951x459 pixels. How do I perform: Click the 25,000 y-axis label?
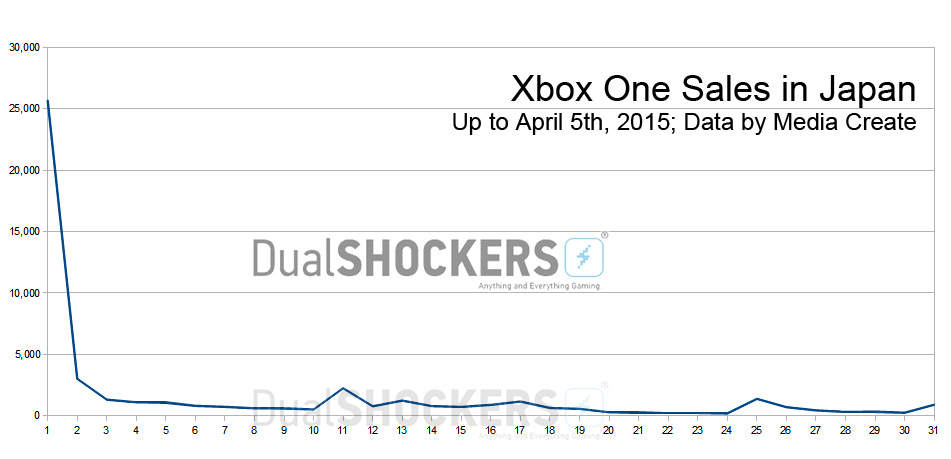[x=25, y=109]
